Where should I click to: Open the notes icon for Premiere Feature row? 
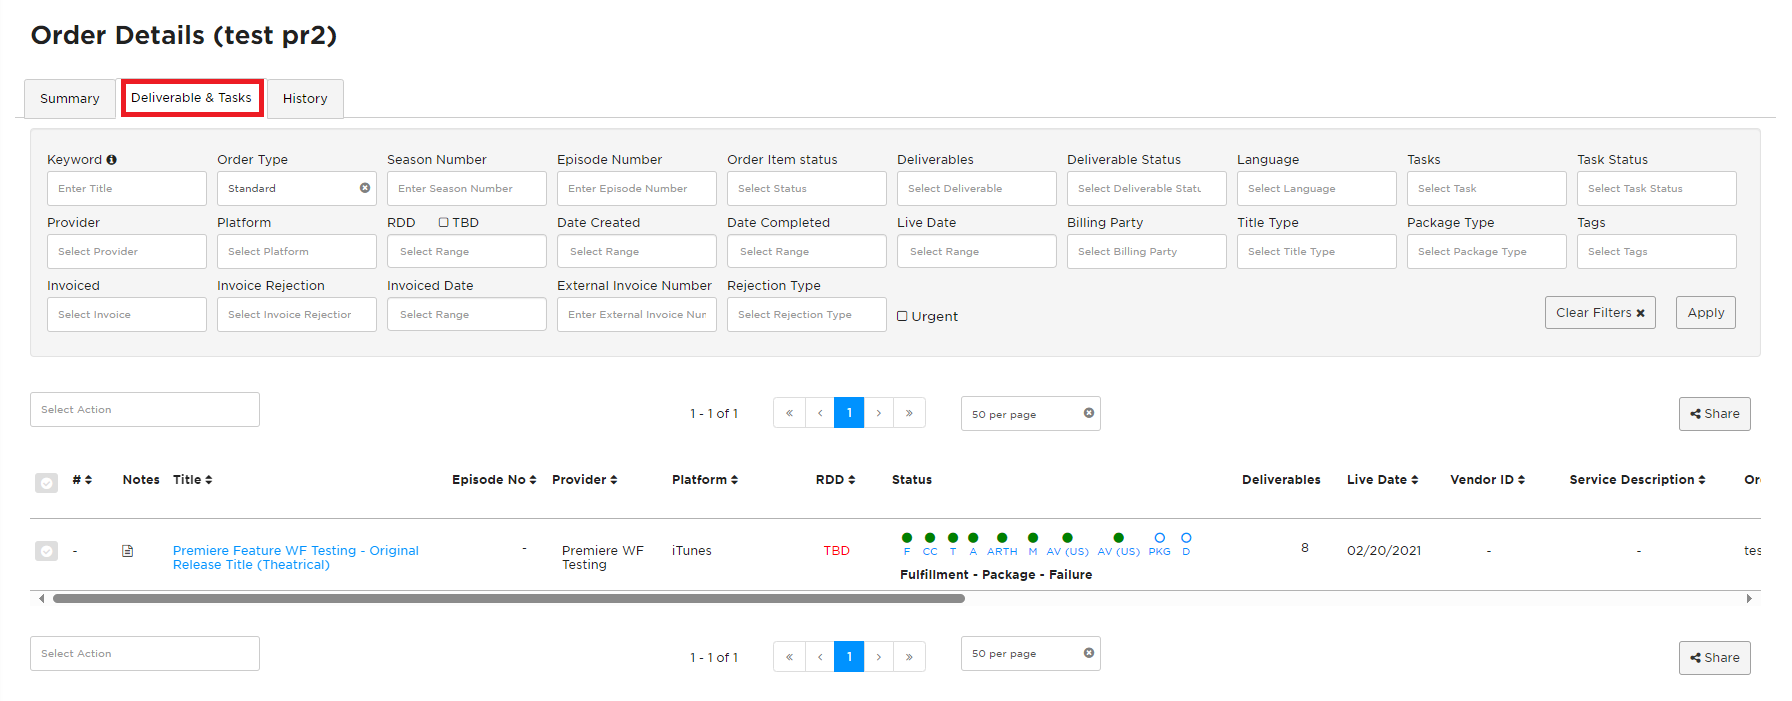[128, 551]
